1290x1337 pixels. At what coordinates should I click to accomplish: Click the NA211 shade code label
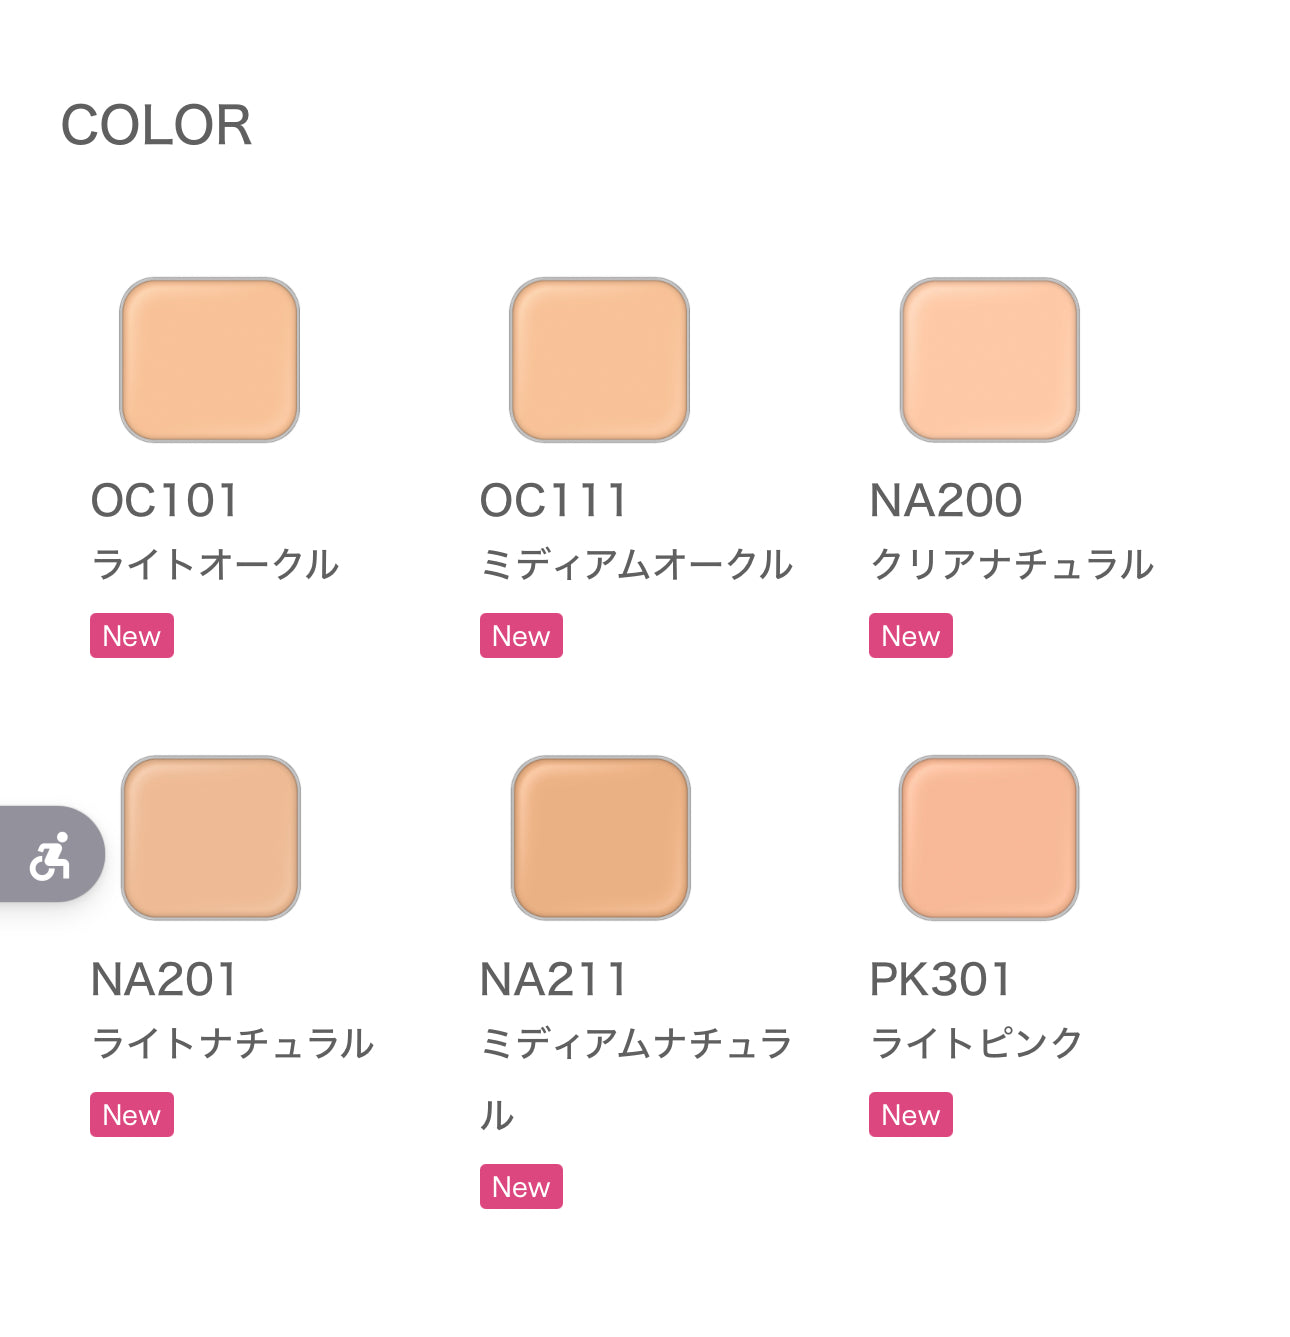click(x=553, y=980)
